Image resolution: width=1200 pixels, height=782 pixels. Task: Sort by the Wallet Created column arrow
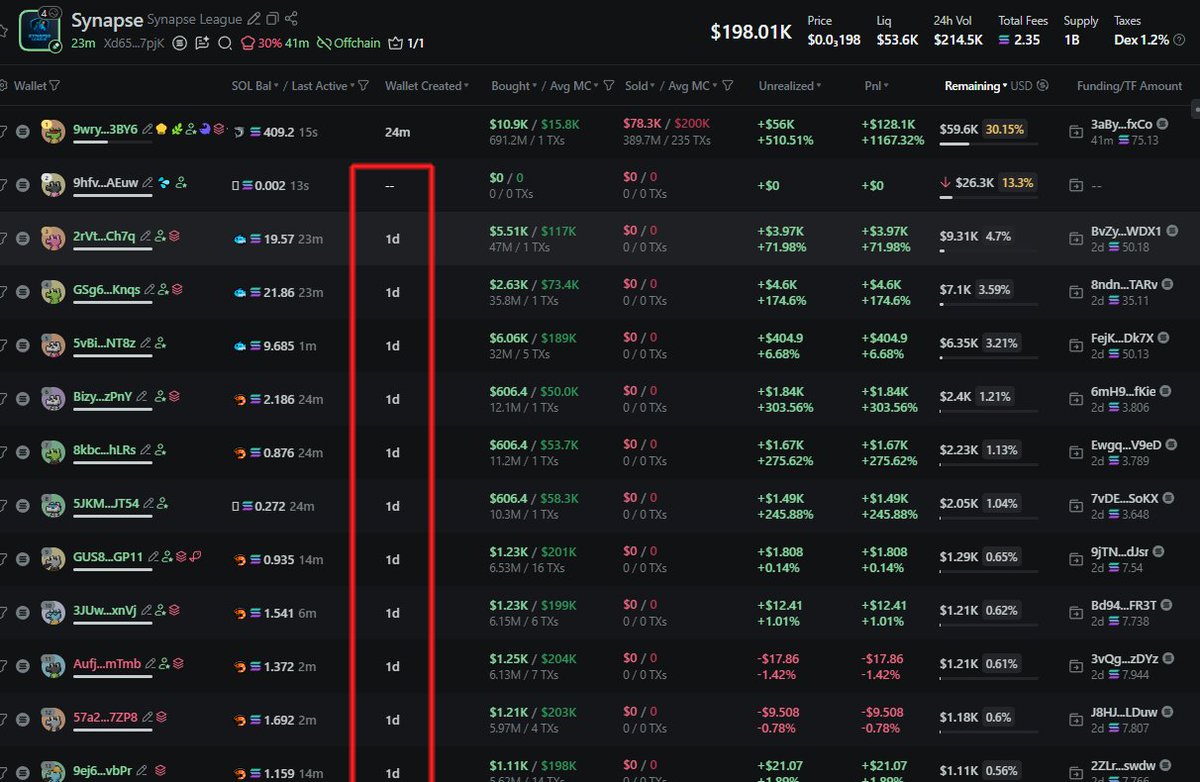(x=466, y=86)
